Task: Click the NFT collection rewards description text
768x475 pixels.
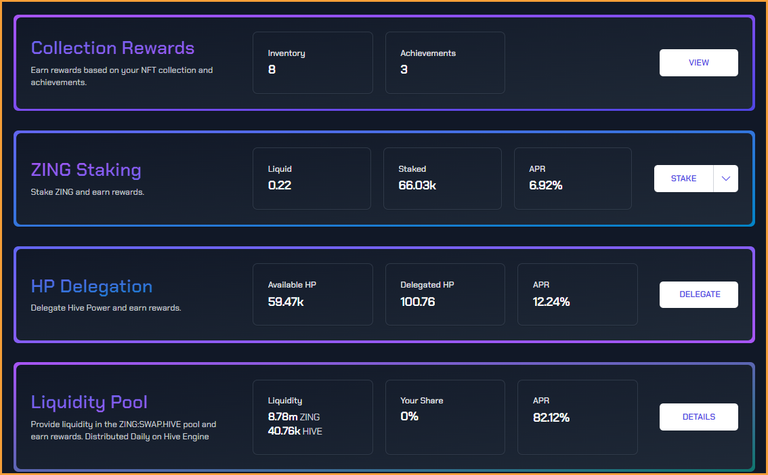Action: pos(121,76)
